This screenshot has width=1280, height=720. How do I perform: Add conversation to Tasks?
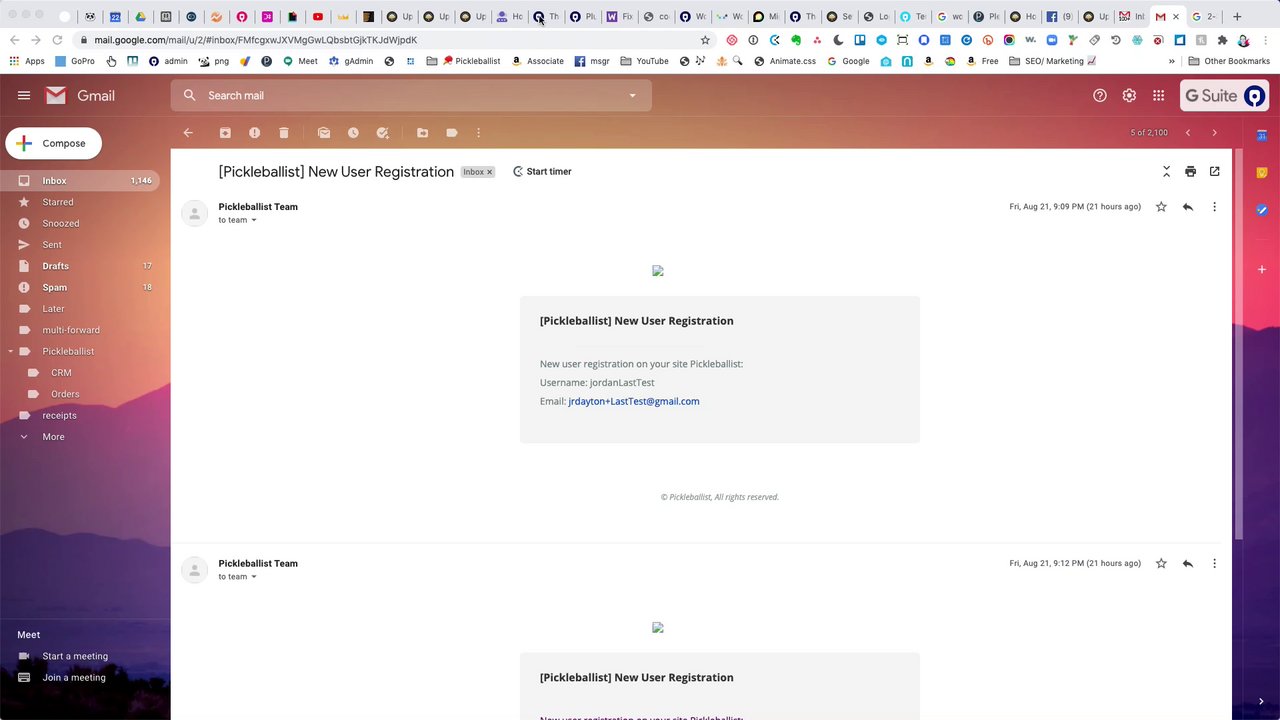pos(382,133)
